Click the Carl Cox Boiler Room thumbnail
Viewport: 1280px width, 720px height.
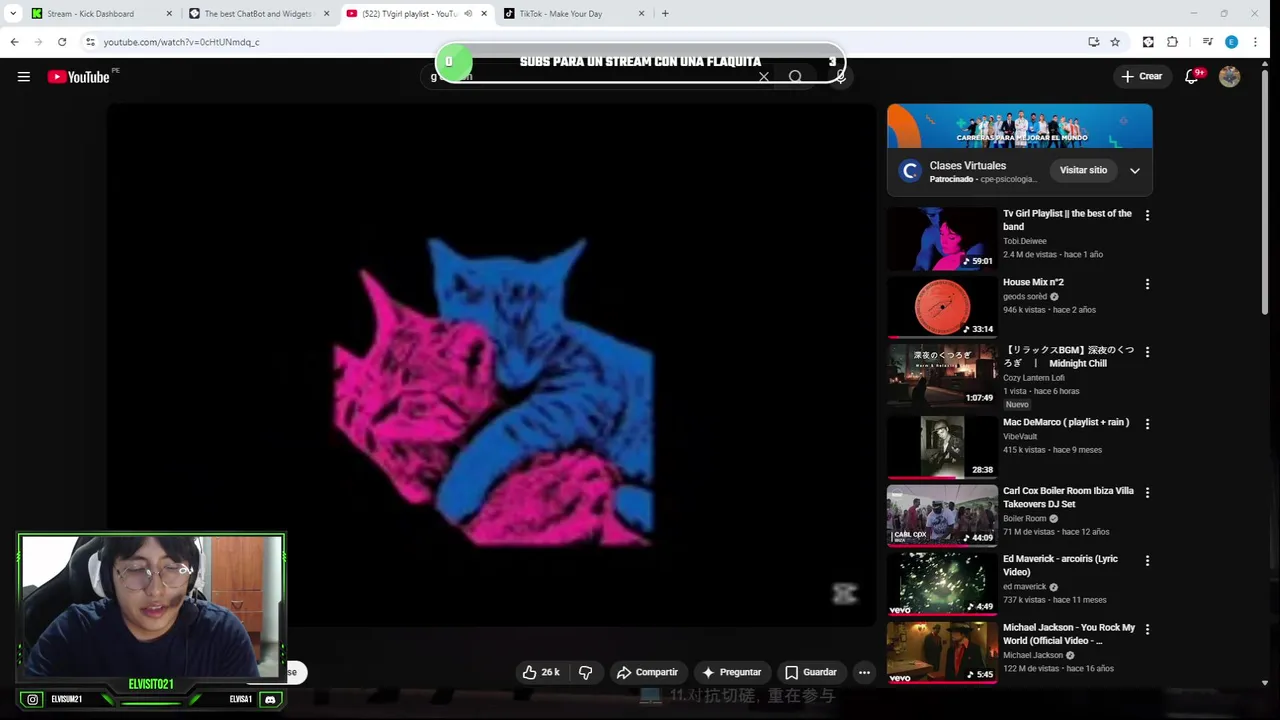click(942, 516)
